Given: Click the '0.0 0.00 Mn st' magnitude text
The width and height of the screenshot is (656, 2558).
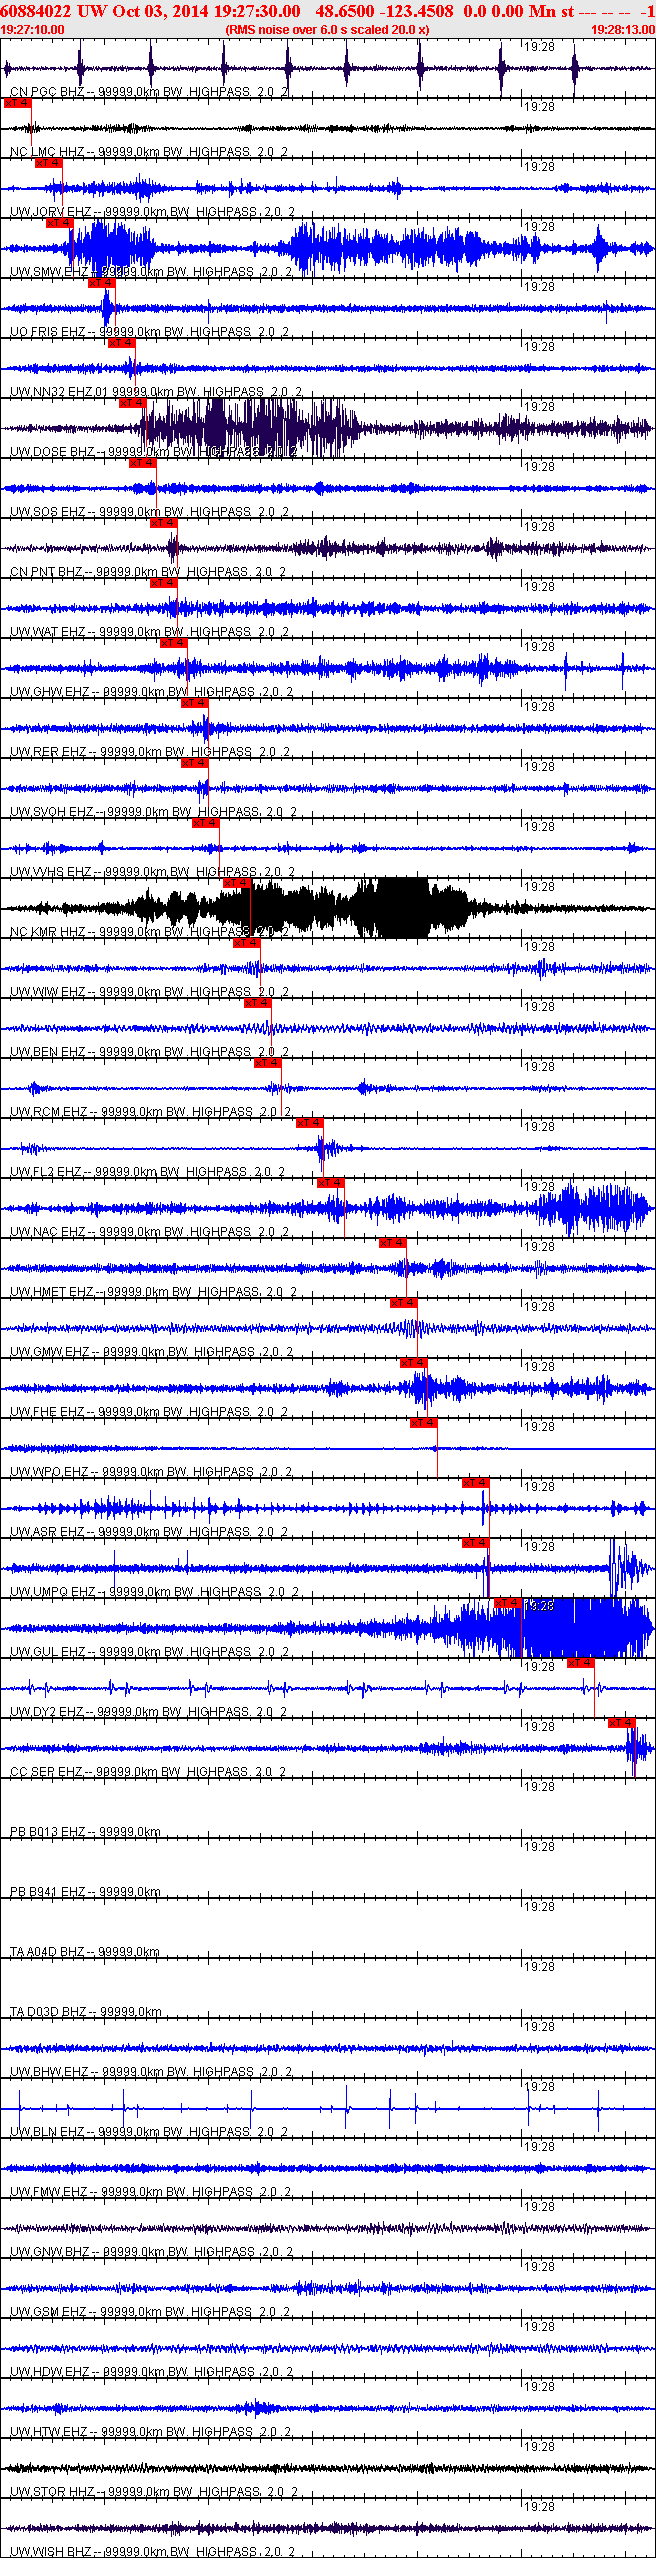Looking at the screenshot, I should pyautogui.click(x=519, y=11).
